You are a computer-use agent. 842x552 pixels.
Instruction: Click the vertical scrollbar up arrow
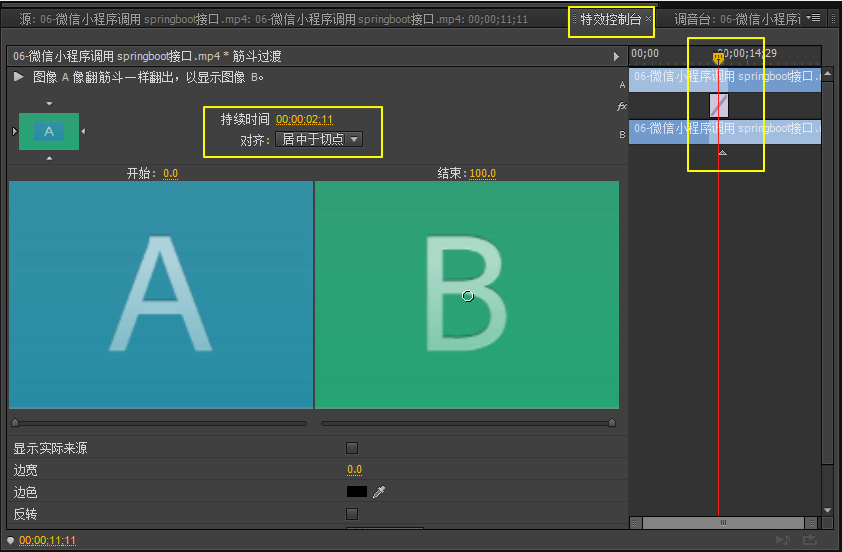coord(828,74)
